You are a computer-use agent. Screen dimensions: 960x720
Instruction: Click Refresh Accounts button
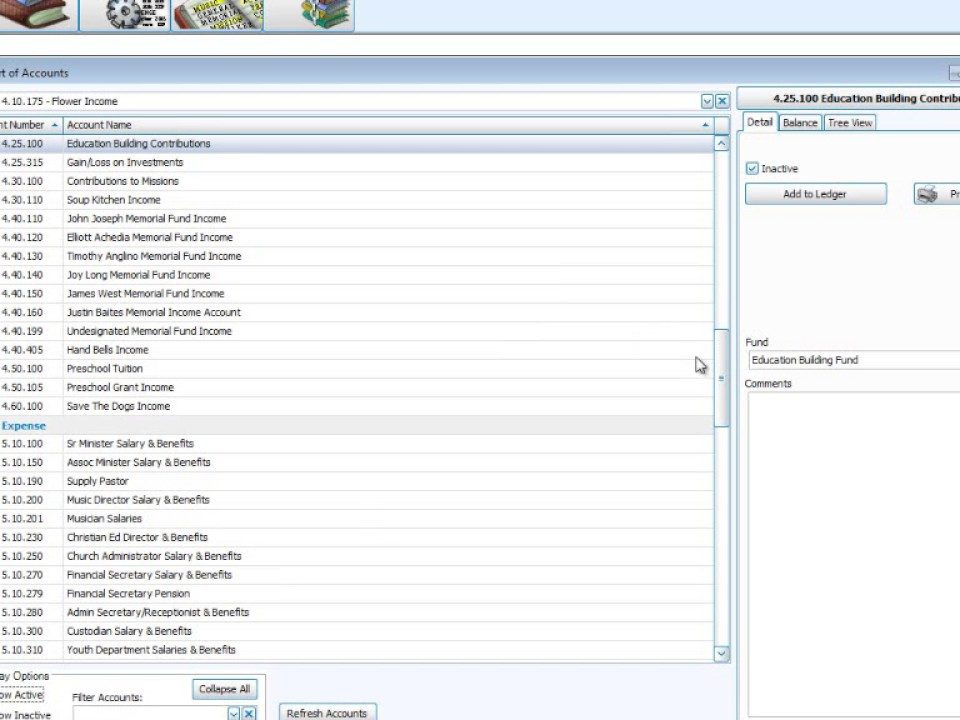coord(327,713)
